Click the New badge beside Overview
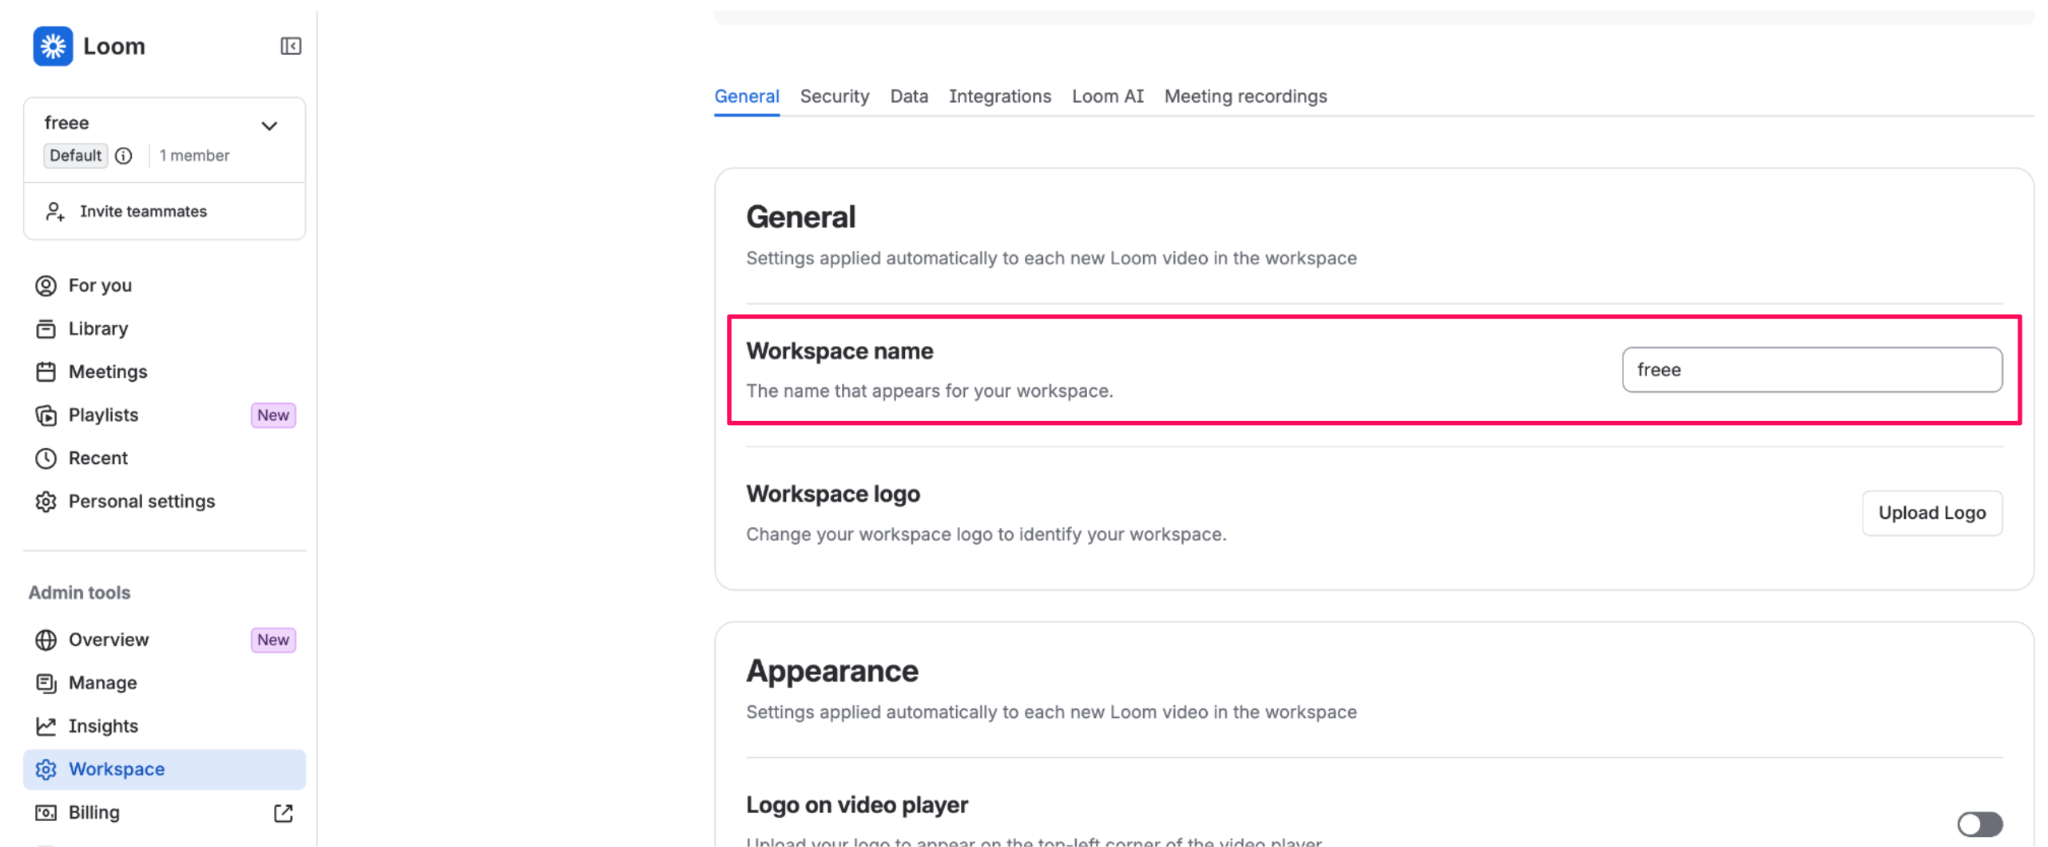The image size is (2048, 847). coord(273,640)
